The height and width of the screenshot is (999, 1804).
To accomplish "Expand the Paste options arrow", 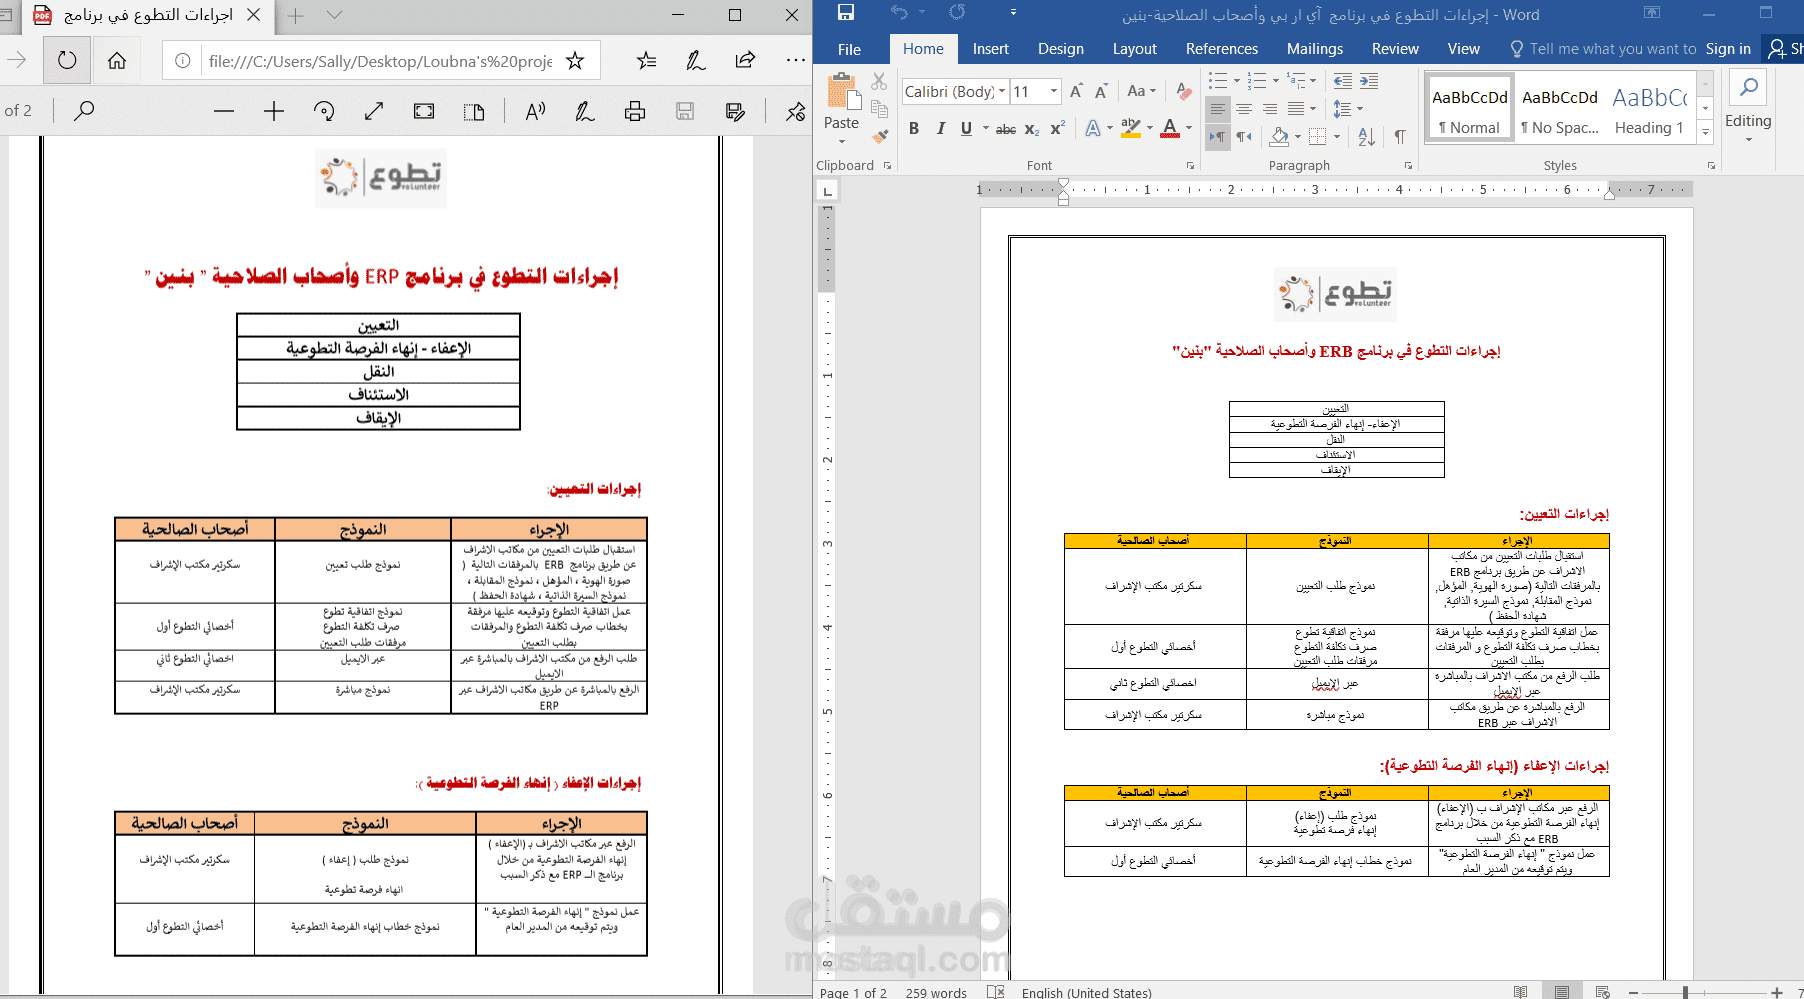I will coord(842,141).
